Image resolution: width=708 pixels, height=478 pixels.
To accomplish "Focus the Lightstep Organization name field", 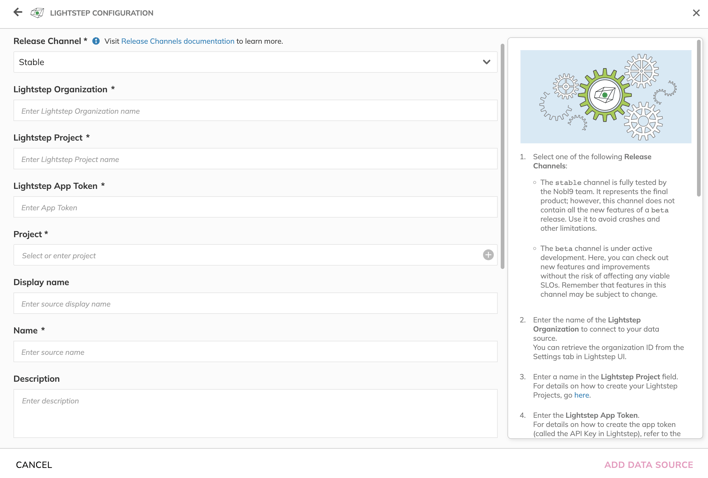I will tap(255, 111).
